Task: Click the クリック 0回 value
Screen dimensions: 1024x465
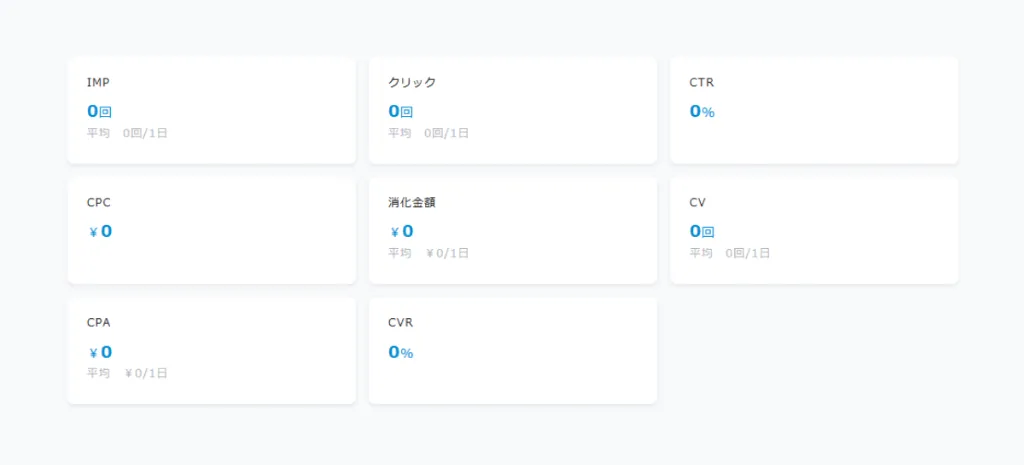Action: coord(400,111)
